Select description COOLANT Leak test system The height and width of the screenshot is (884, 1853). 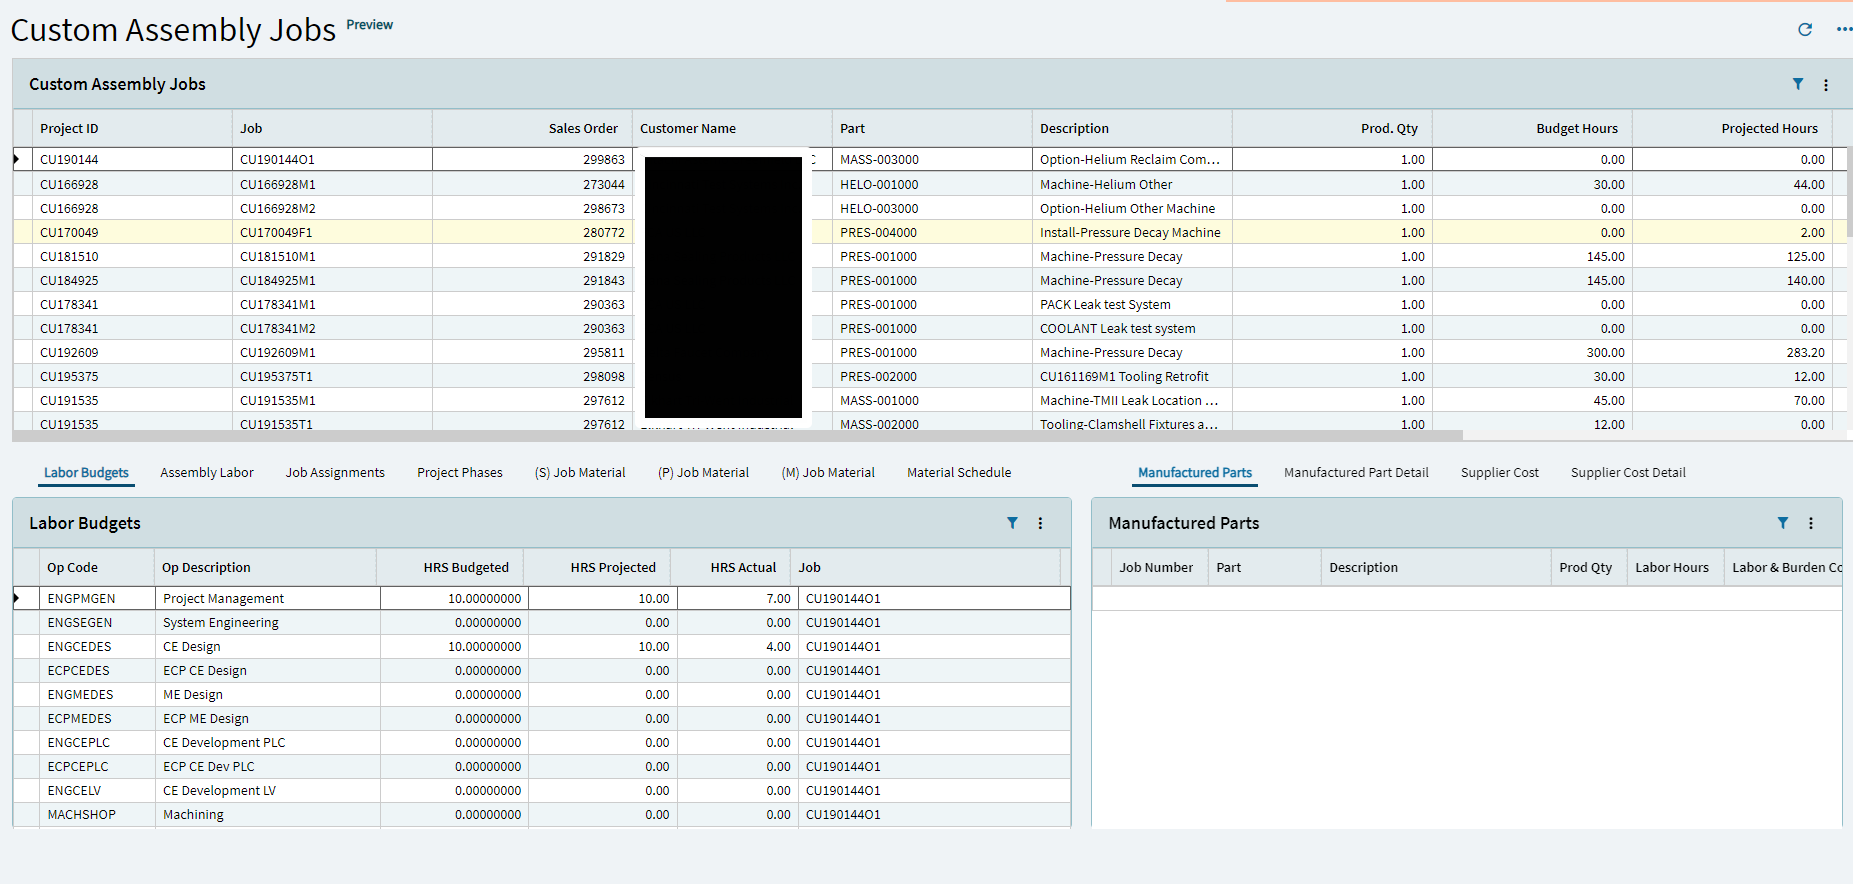(1132, 328)
